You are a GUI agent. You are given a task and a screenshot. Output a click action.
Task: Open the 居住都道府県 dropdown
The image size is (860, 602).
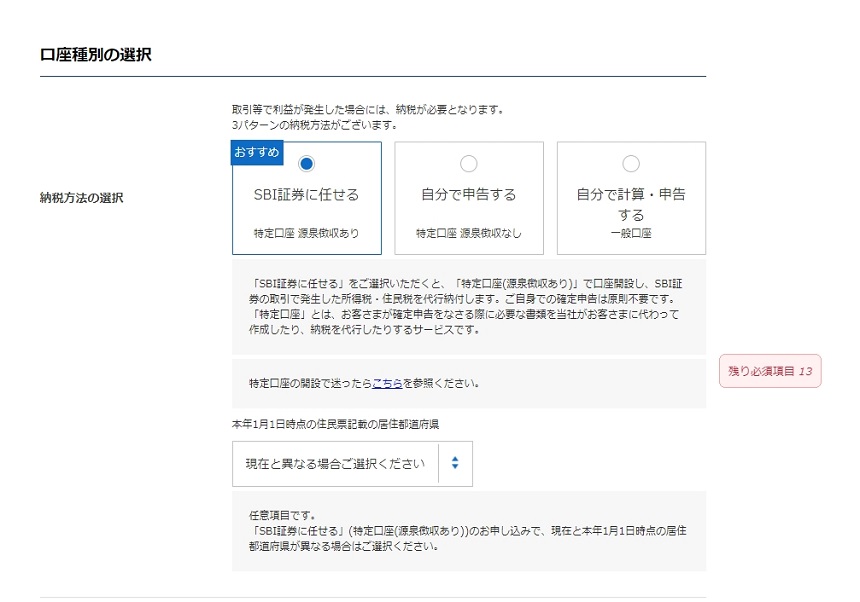[x=352, y=464]
